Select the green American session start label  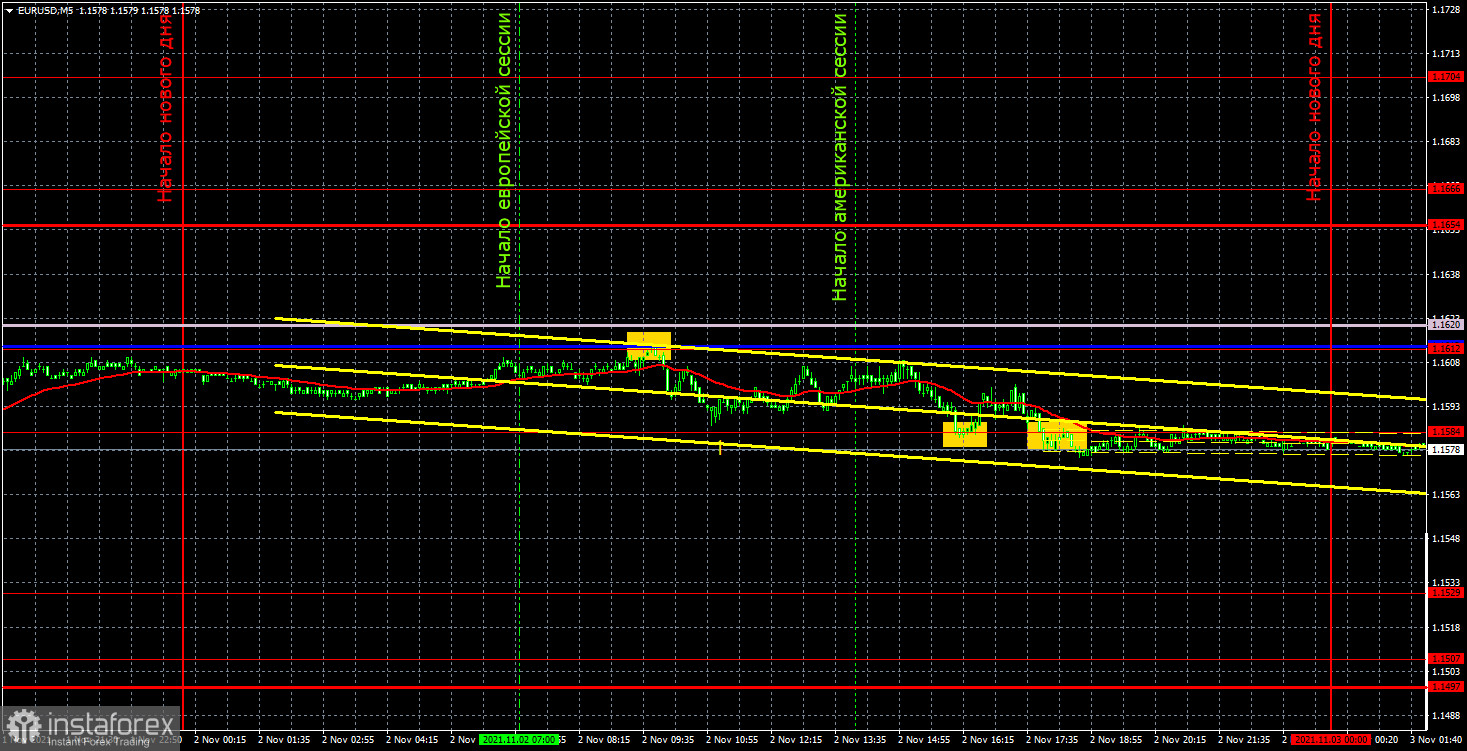840,157
